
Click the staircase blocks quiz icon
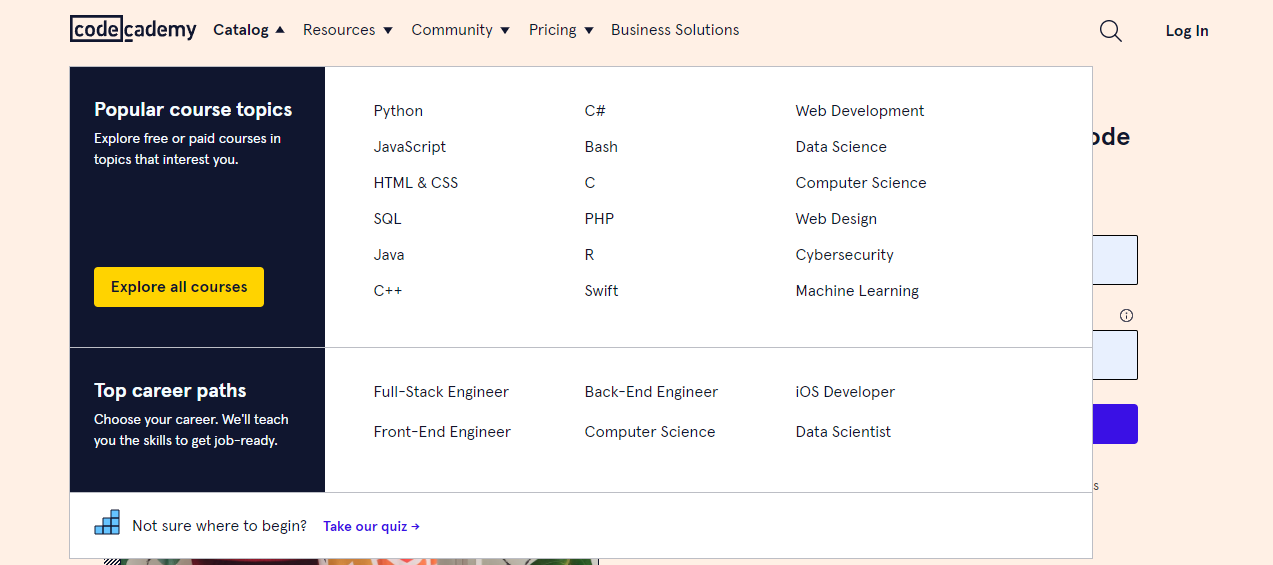click(x=107, y=522)
